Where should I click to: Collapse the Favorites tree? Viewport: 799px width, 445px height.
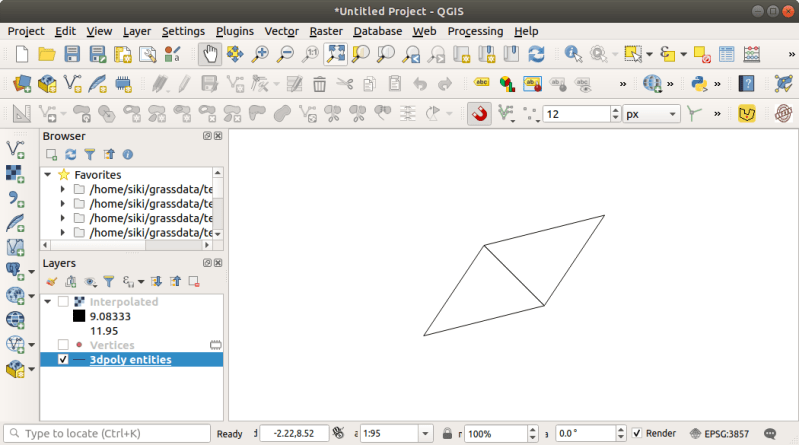point(48,174)
